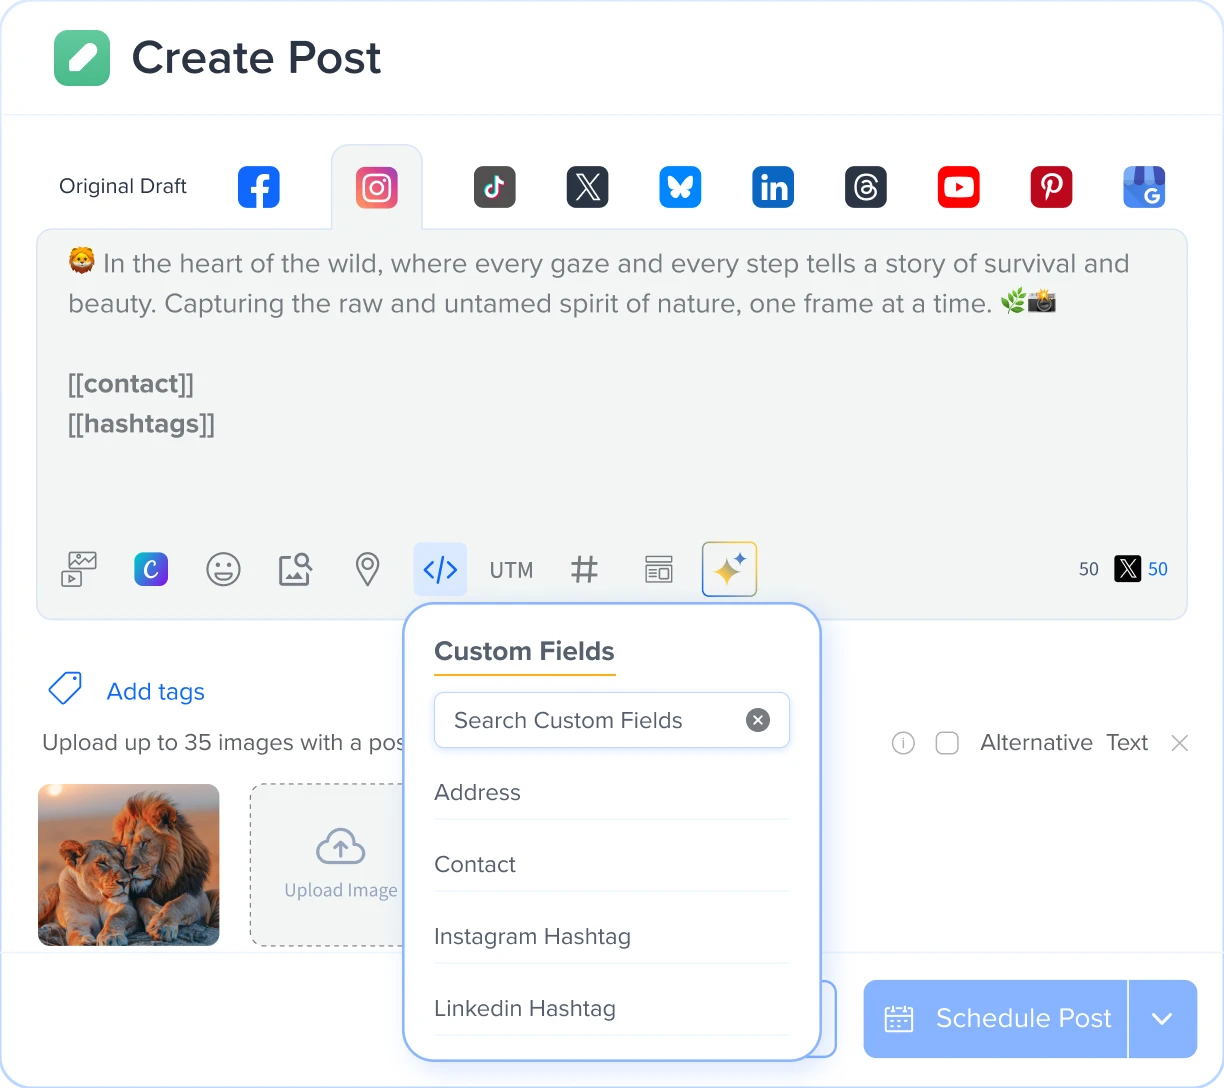Toggle the custom fields code icon

click(x=440, y=569)
